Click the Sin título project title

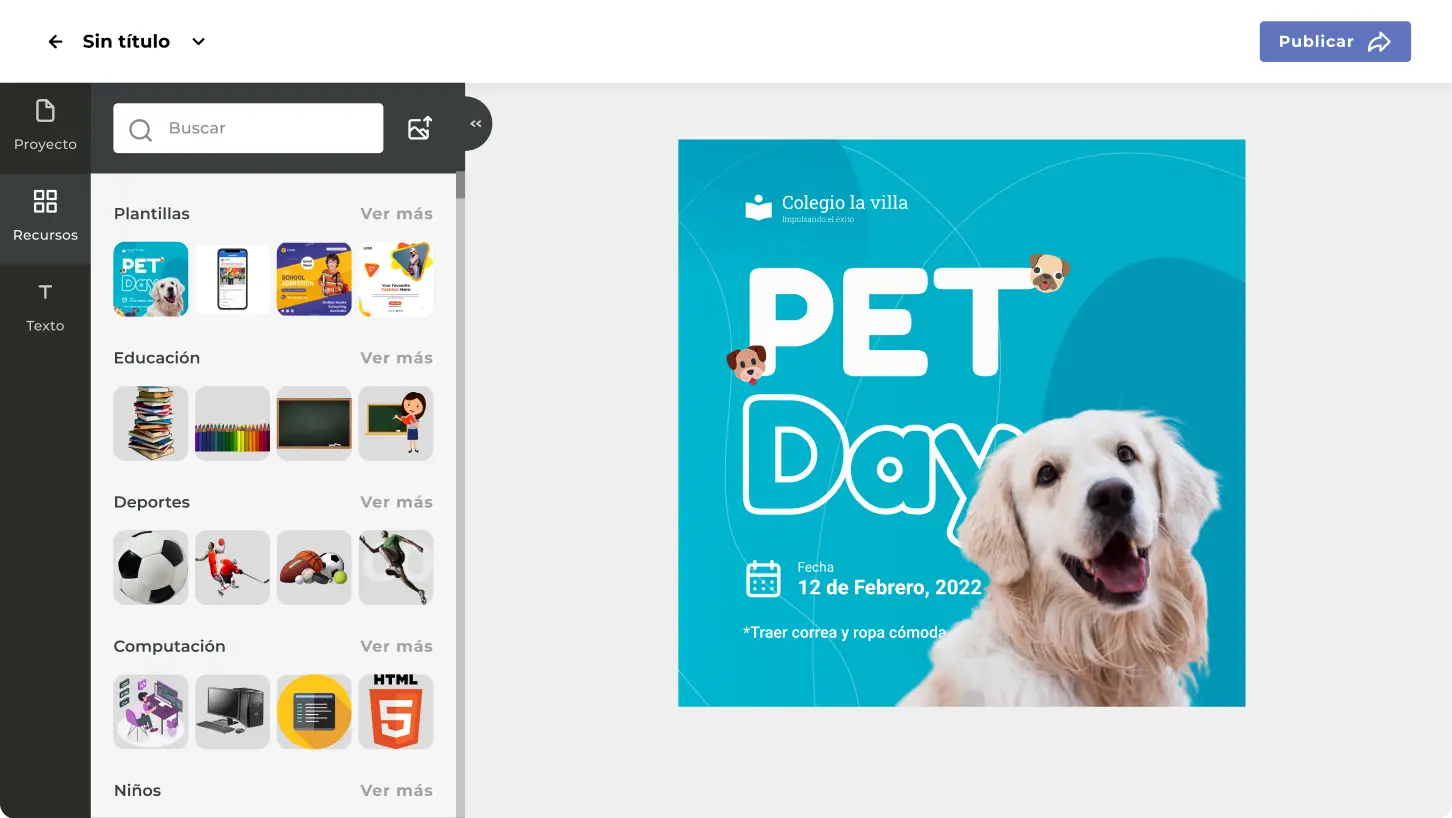click(126, 42)
